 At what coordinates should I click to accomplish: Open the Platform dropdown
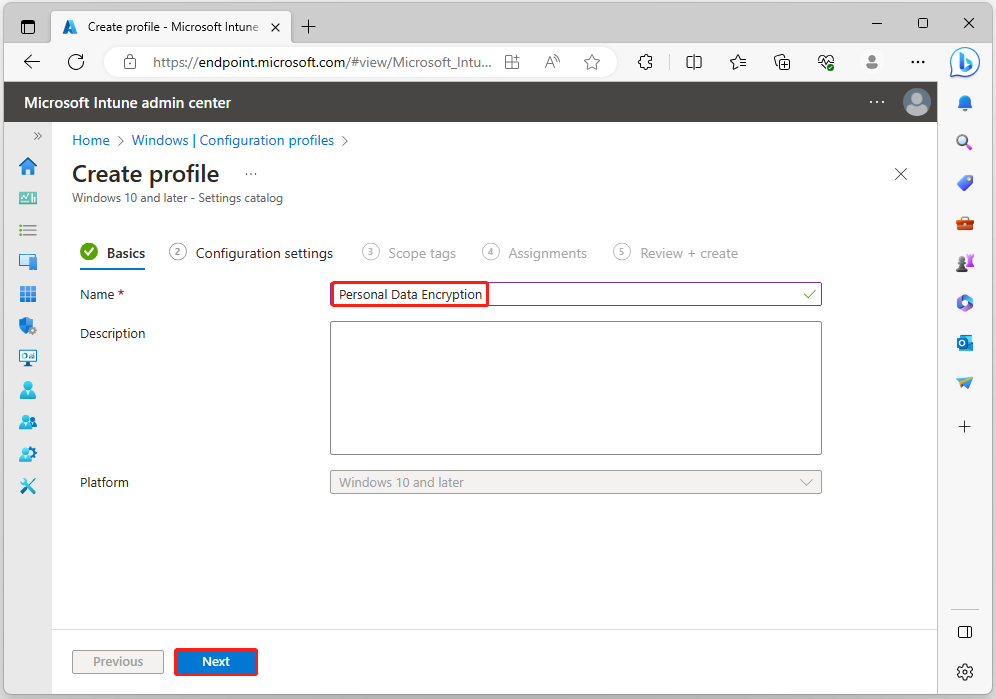575,482
